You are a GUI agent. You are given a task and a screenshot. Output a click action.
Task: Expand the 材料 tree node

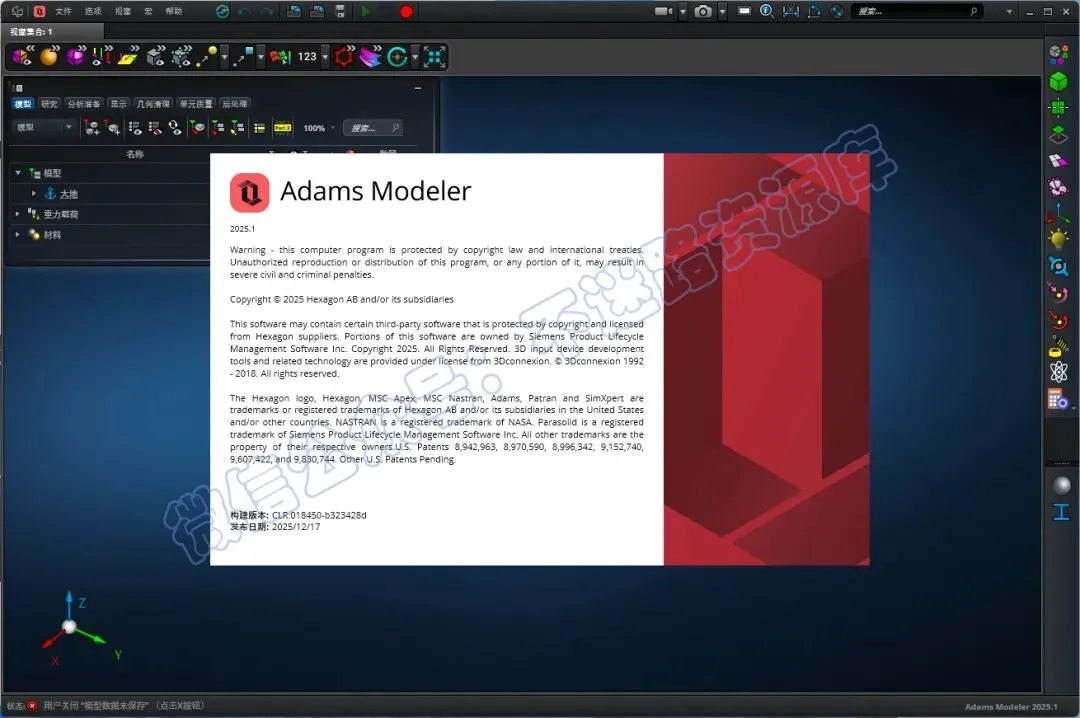(18, 235)
